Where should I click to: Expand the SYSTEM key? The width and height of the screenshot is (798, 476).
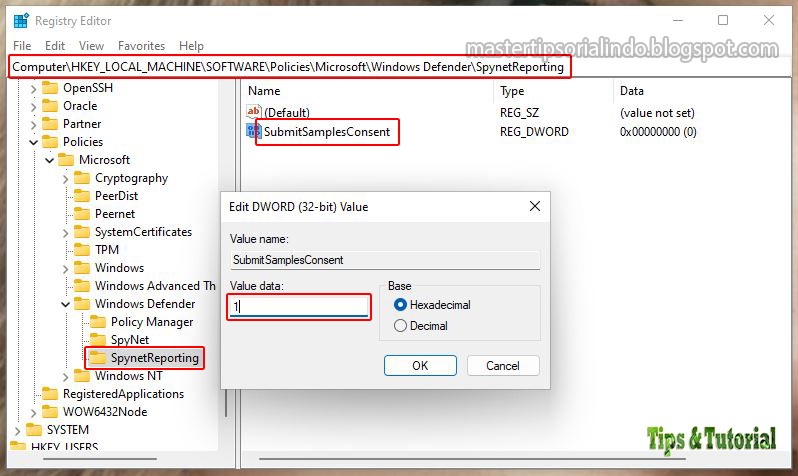(x=17, y=431)
